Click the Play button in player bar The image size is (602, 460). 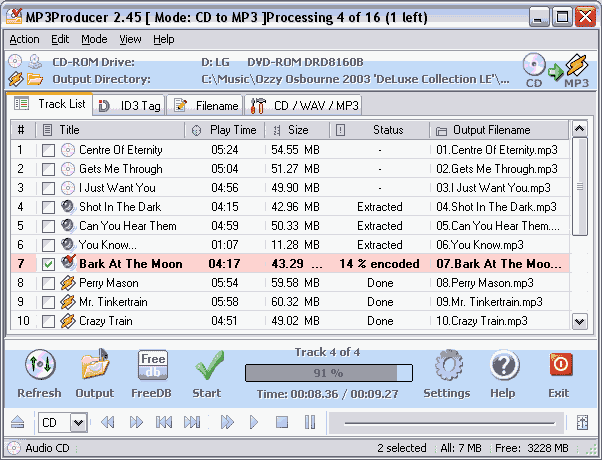pyautogui.click(x=253, y=422)
